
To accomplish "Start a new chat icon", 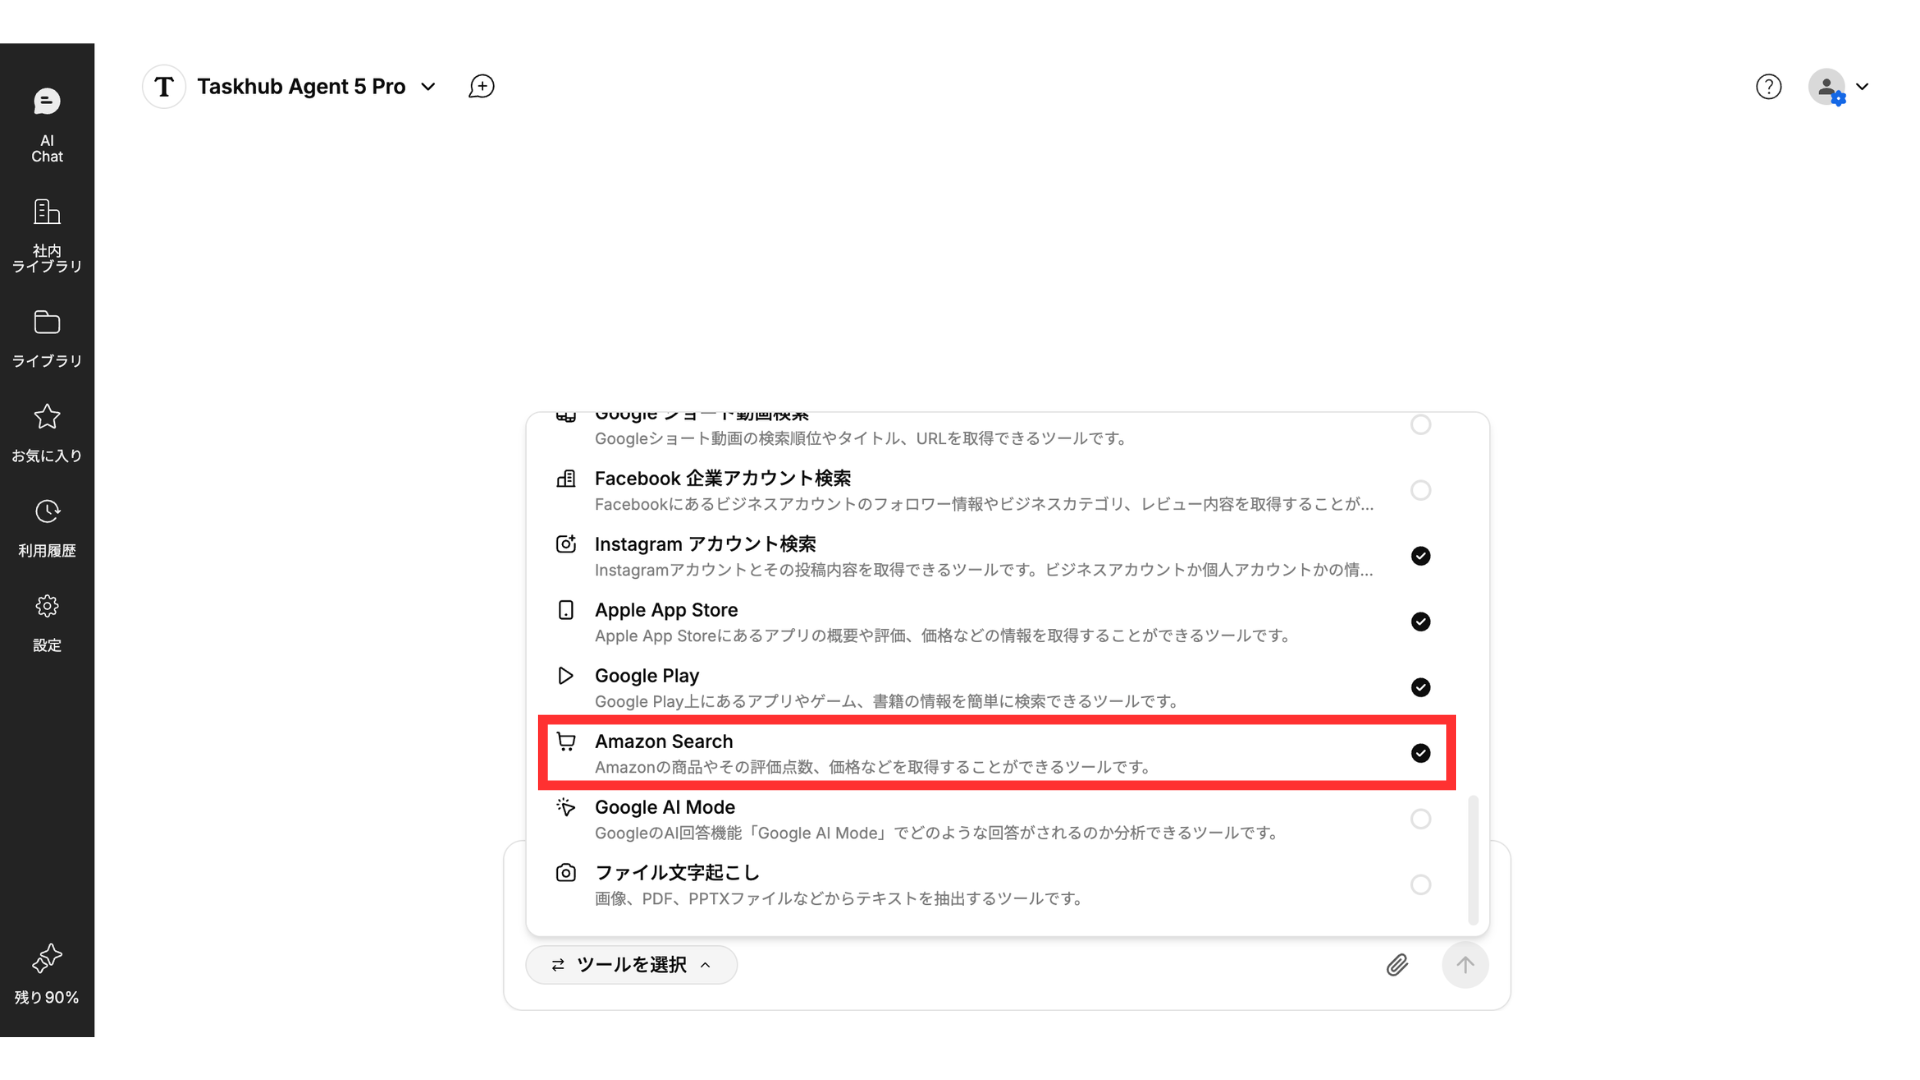I will (x=481, y=87).
